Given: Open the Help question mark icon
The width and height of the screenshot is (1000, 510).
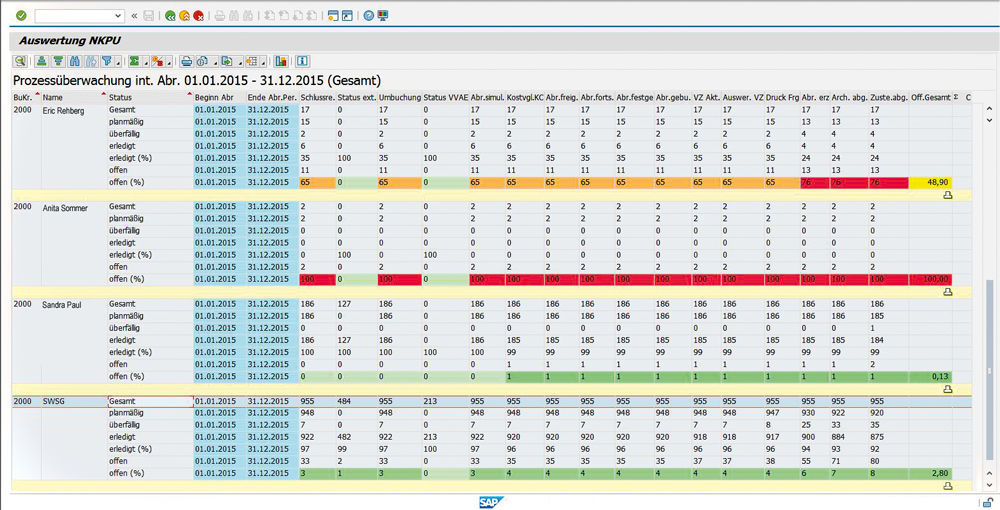Looking at the screenshot, I should [369, 16].
